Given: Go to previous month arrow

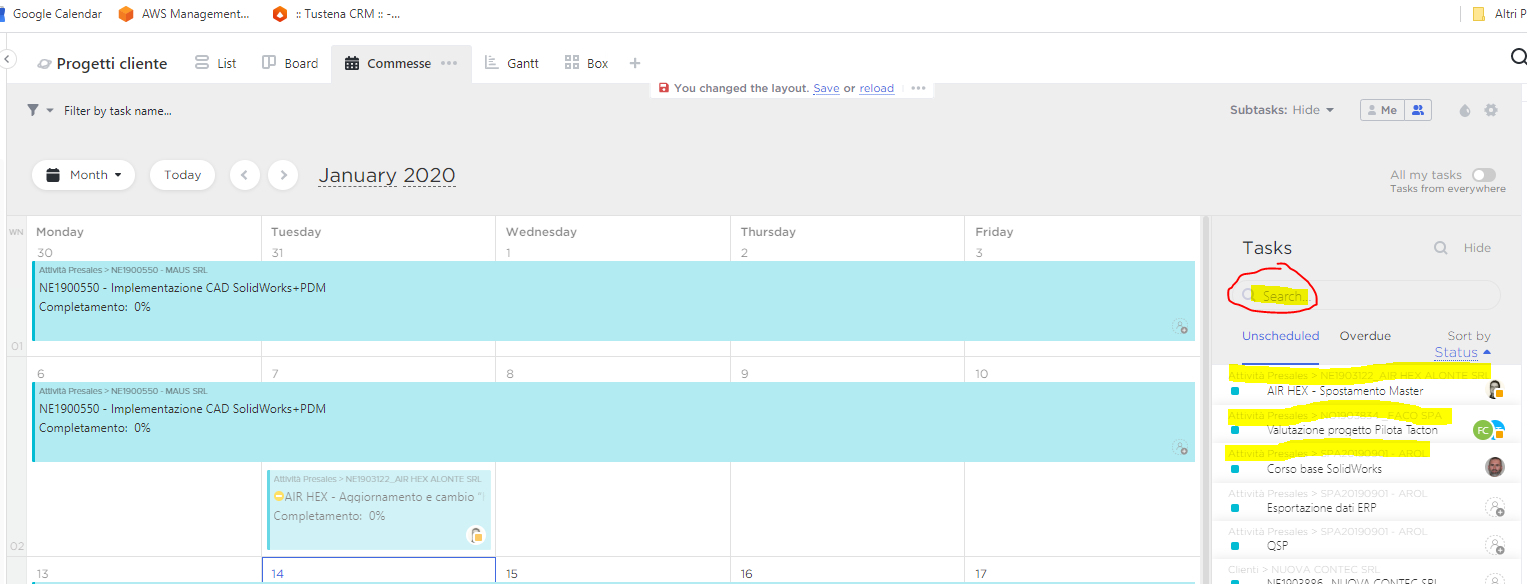Looking at the screenshot, I should tap(245, 175).
